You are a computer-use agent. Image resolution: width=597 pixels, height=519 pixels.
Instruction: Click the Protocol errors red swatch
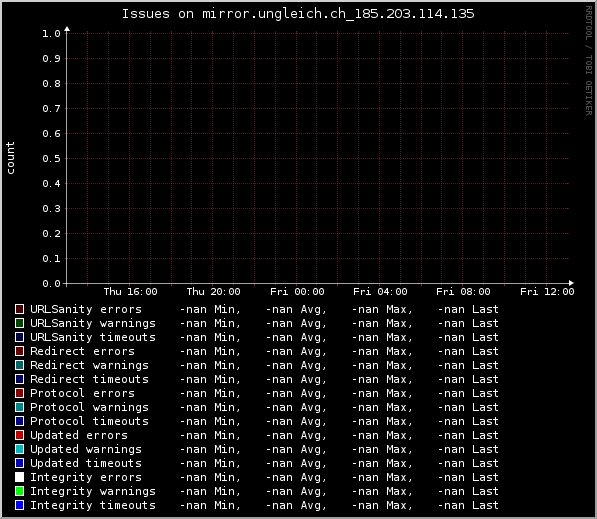19,393
